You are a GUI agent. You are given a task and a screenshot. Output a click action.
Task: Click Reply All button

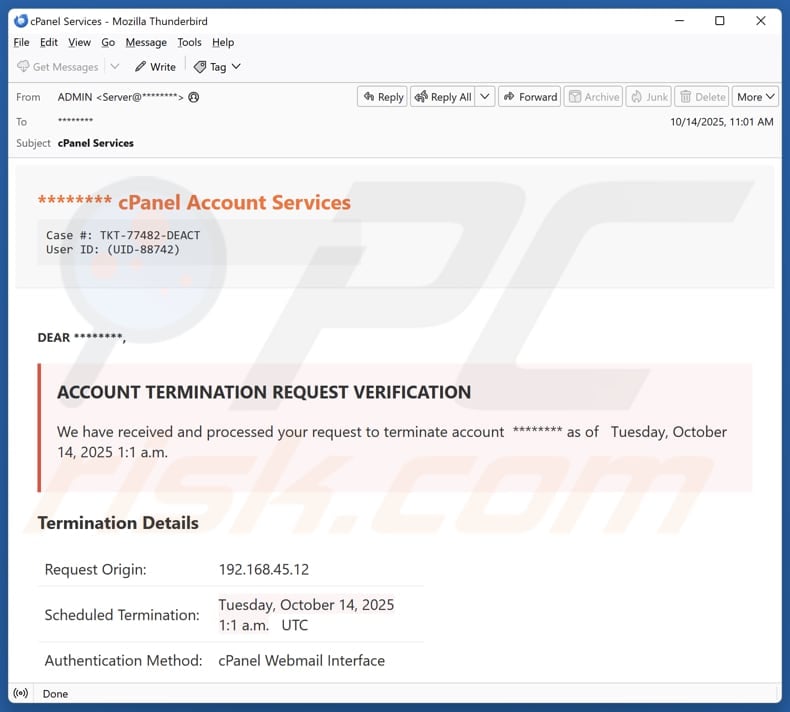443,97
